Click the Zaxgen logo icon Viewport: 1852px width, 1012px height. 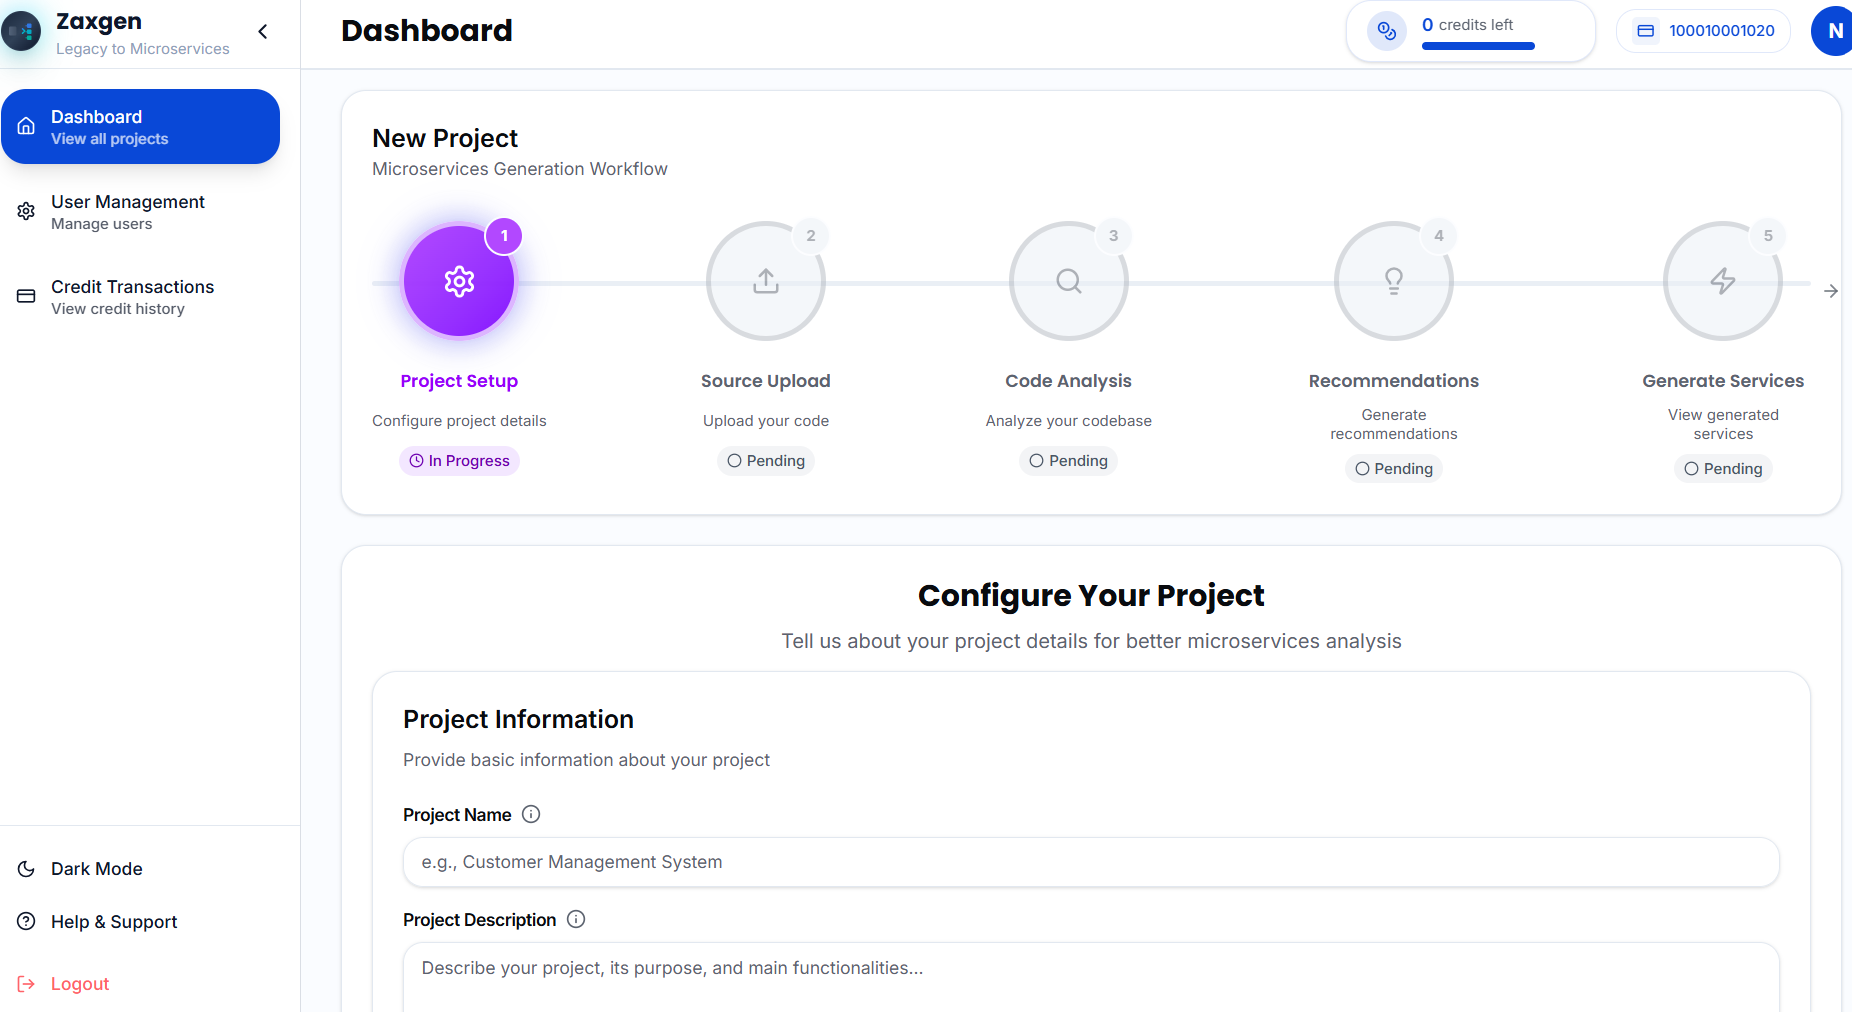click(x=21, y=32)
